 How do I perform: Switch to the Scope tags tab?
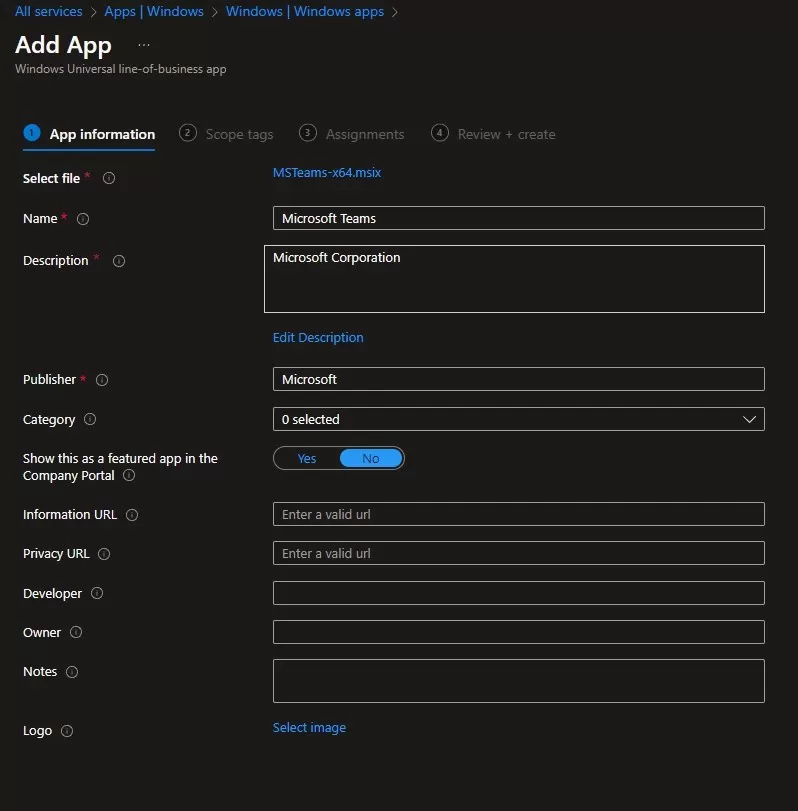pyautogui.click(x=239, y=133)
